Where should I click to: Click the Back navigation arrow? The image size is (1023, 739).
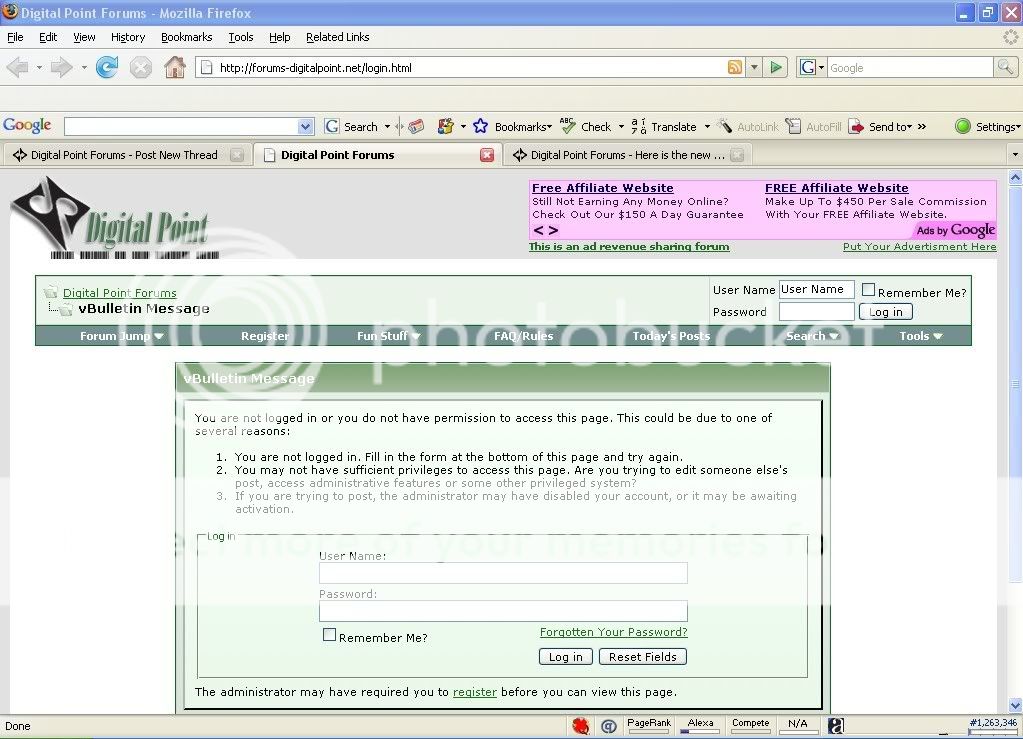tap(18, 67)
